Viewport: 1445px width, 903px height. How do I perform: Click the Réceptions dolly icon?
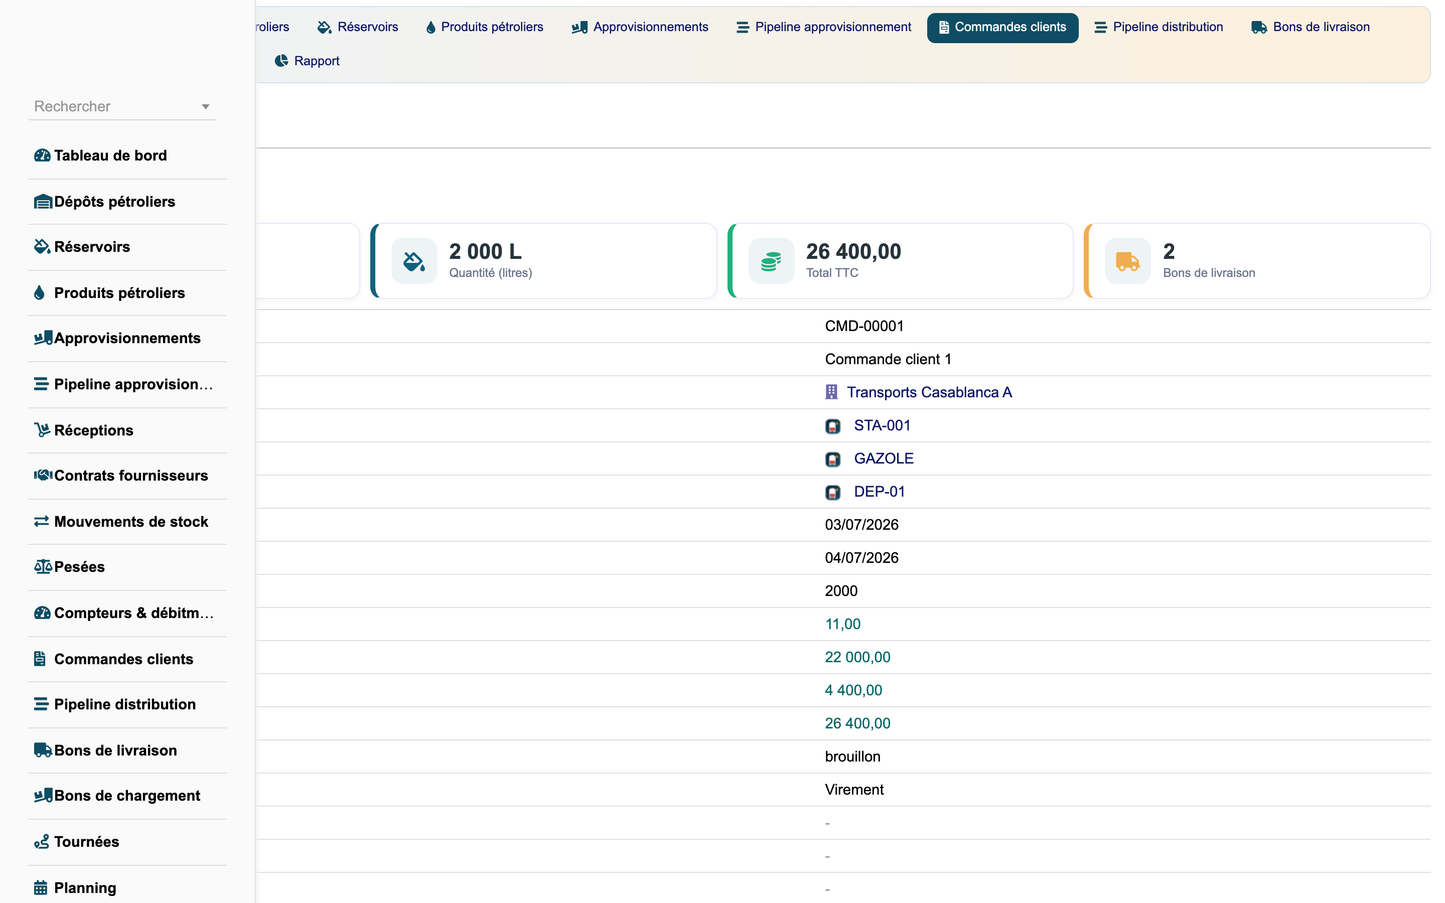click(x=42, y=430)
